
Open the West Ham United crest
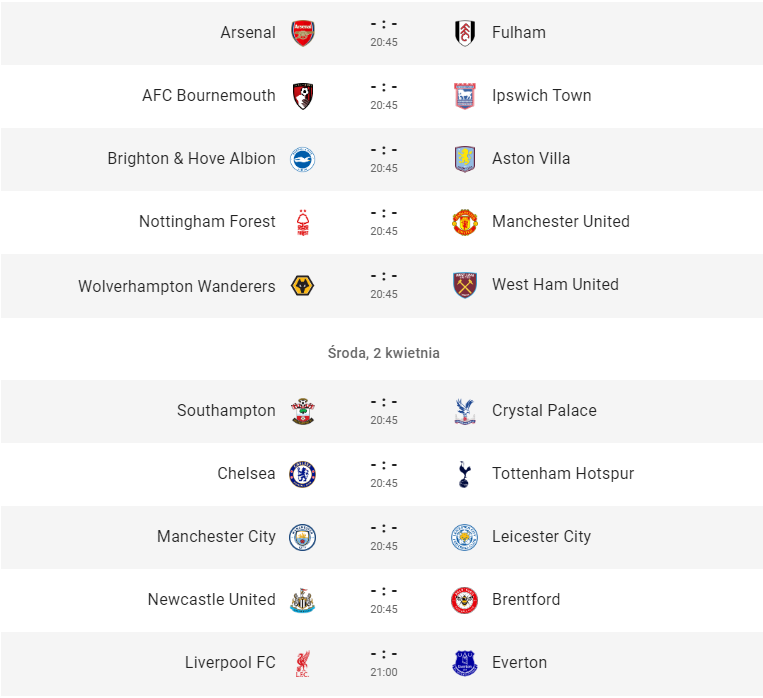(x=465, y=285)
